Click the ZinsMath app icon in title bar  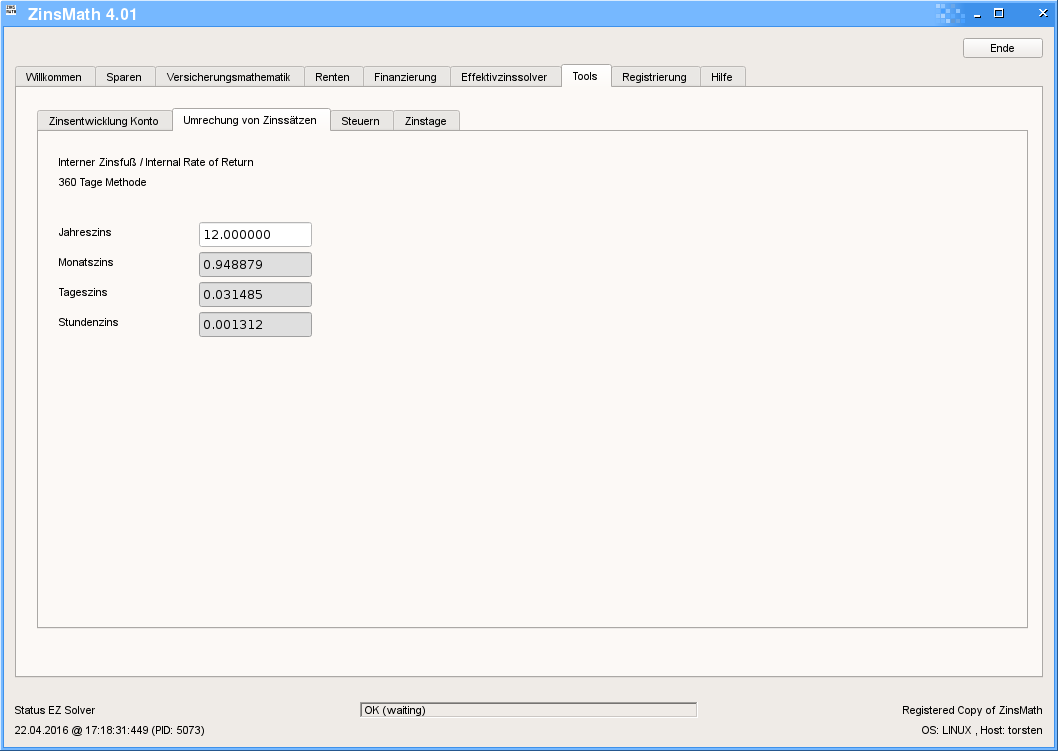coord(12,12)
